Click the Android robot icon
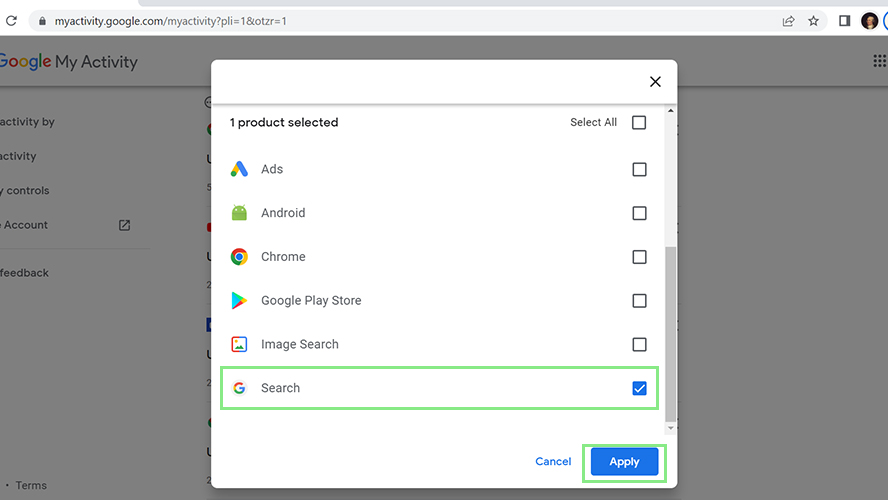The width and height of the screenshot is (888, 500). (x=239, y=212)
